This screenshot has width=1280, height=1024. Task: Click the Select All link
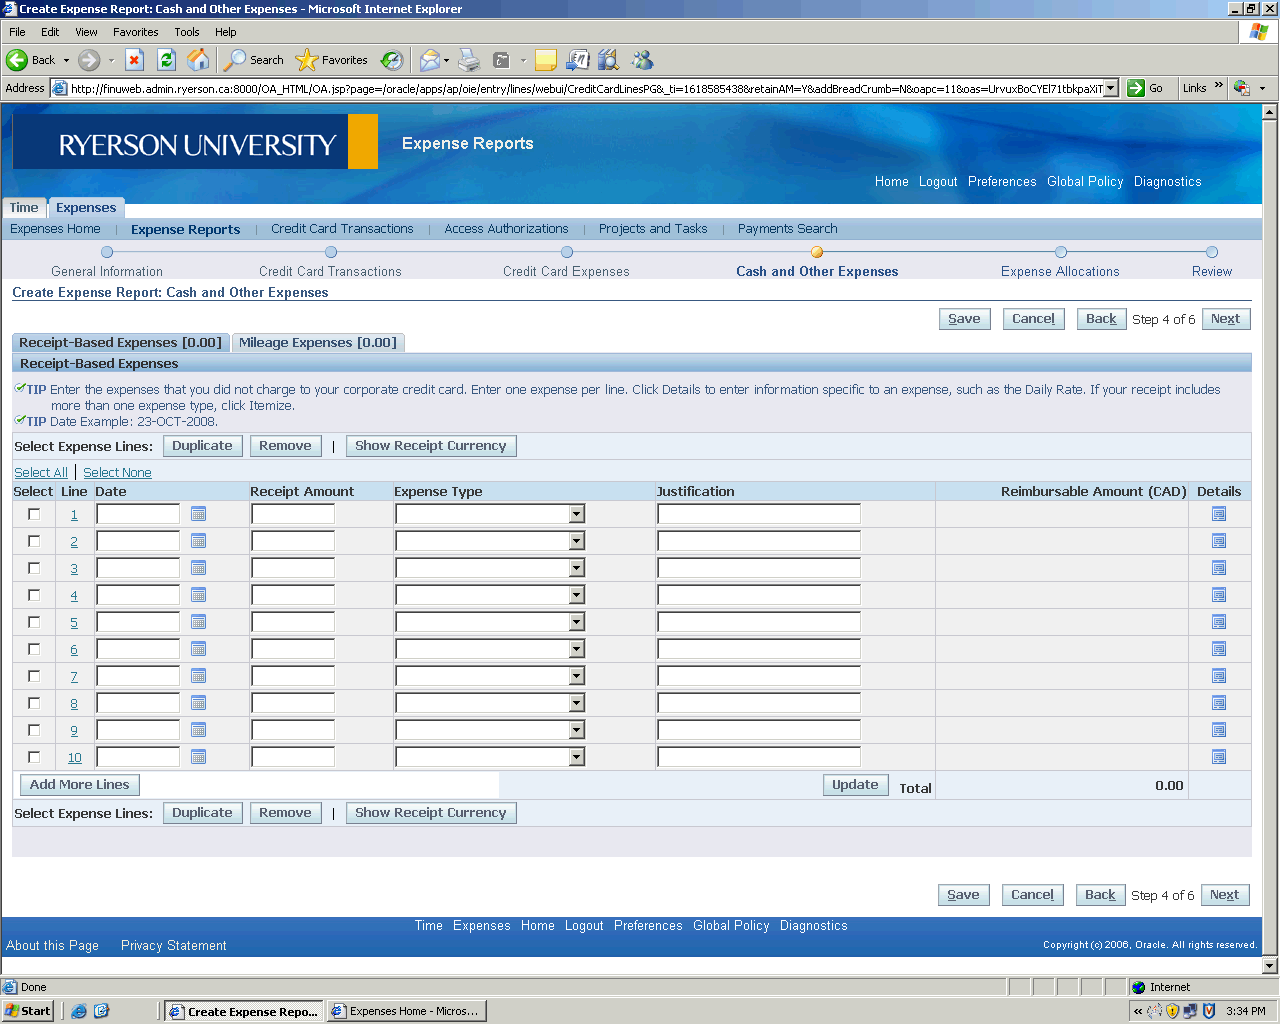[x=41, y=472]
